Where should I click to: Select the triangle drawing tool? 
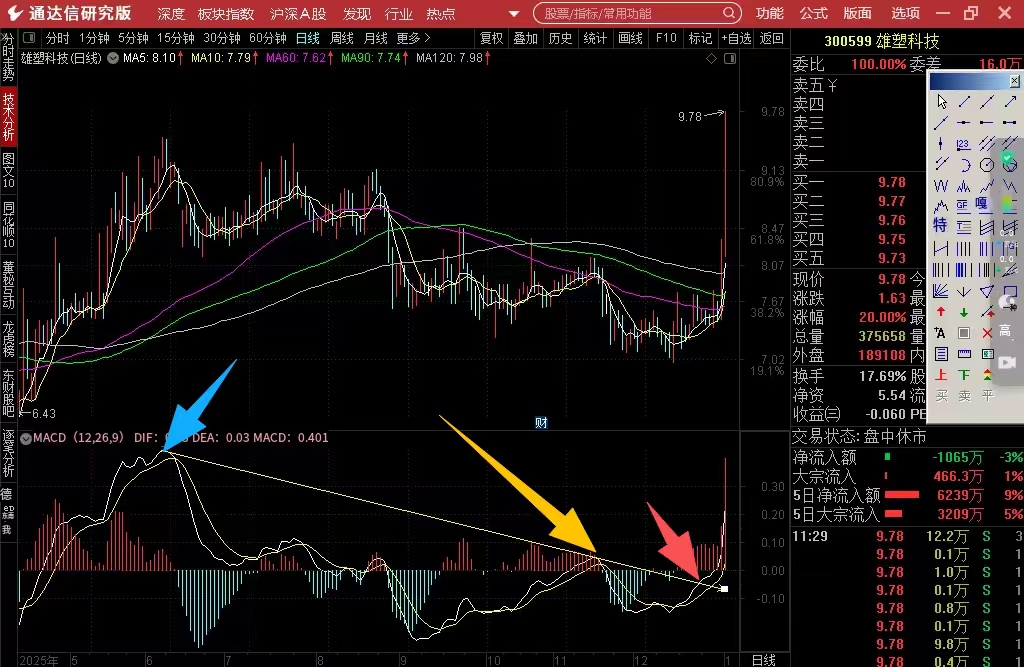click(986, 291)
